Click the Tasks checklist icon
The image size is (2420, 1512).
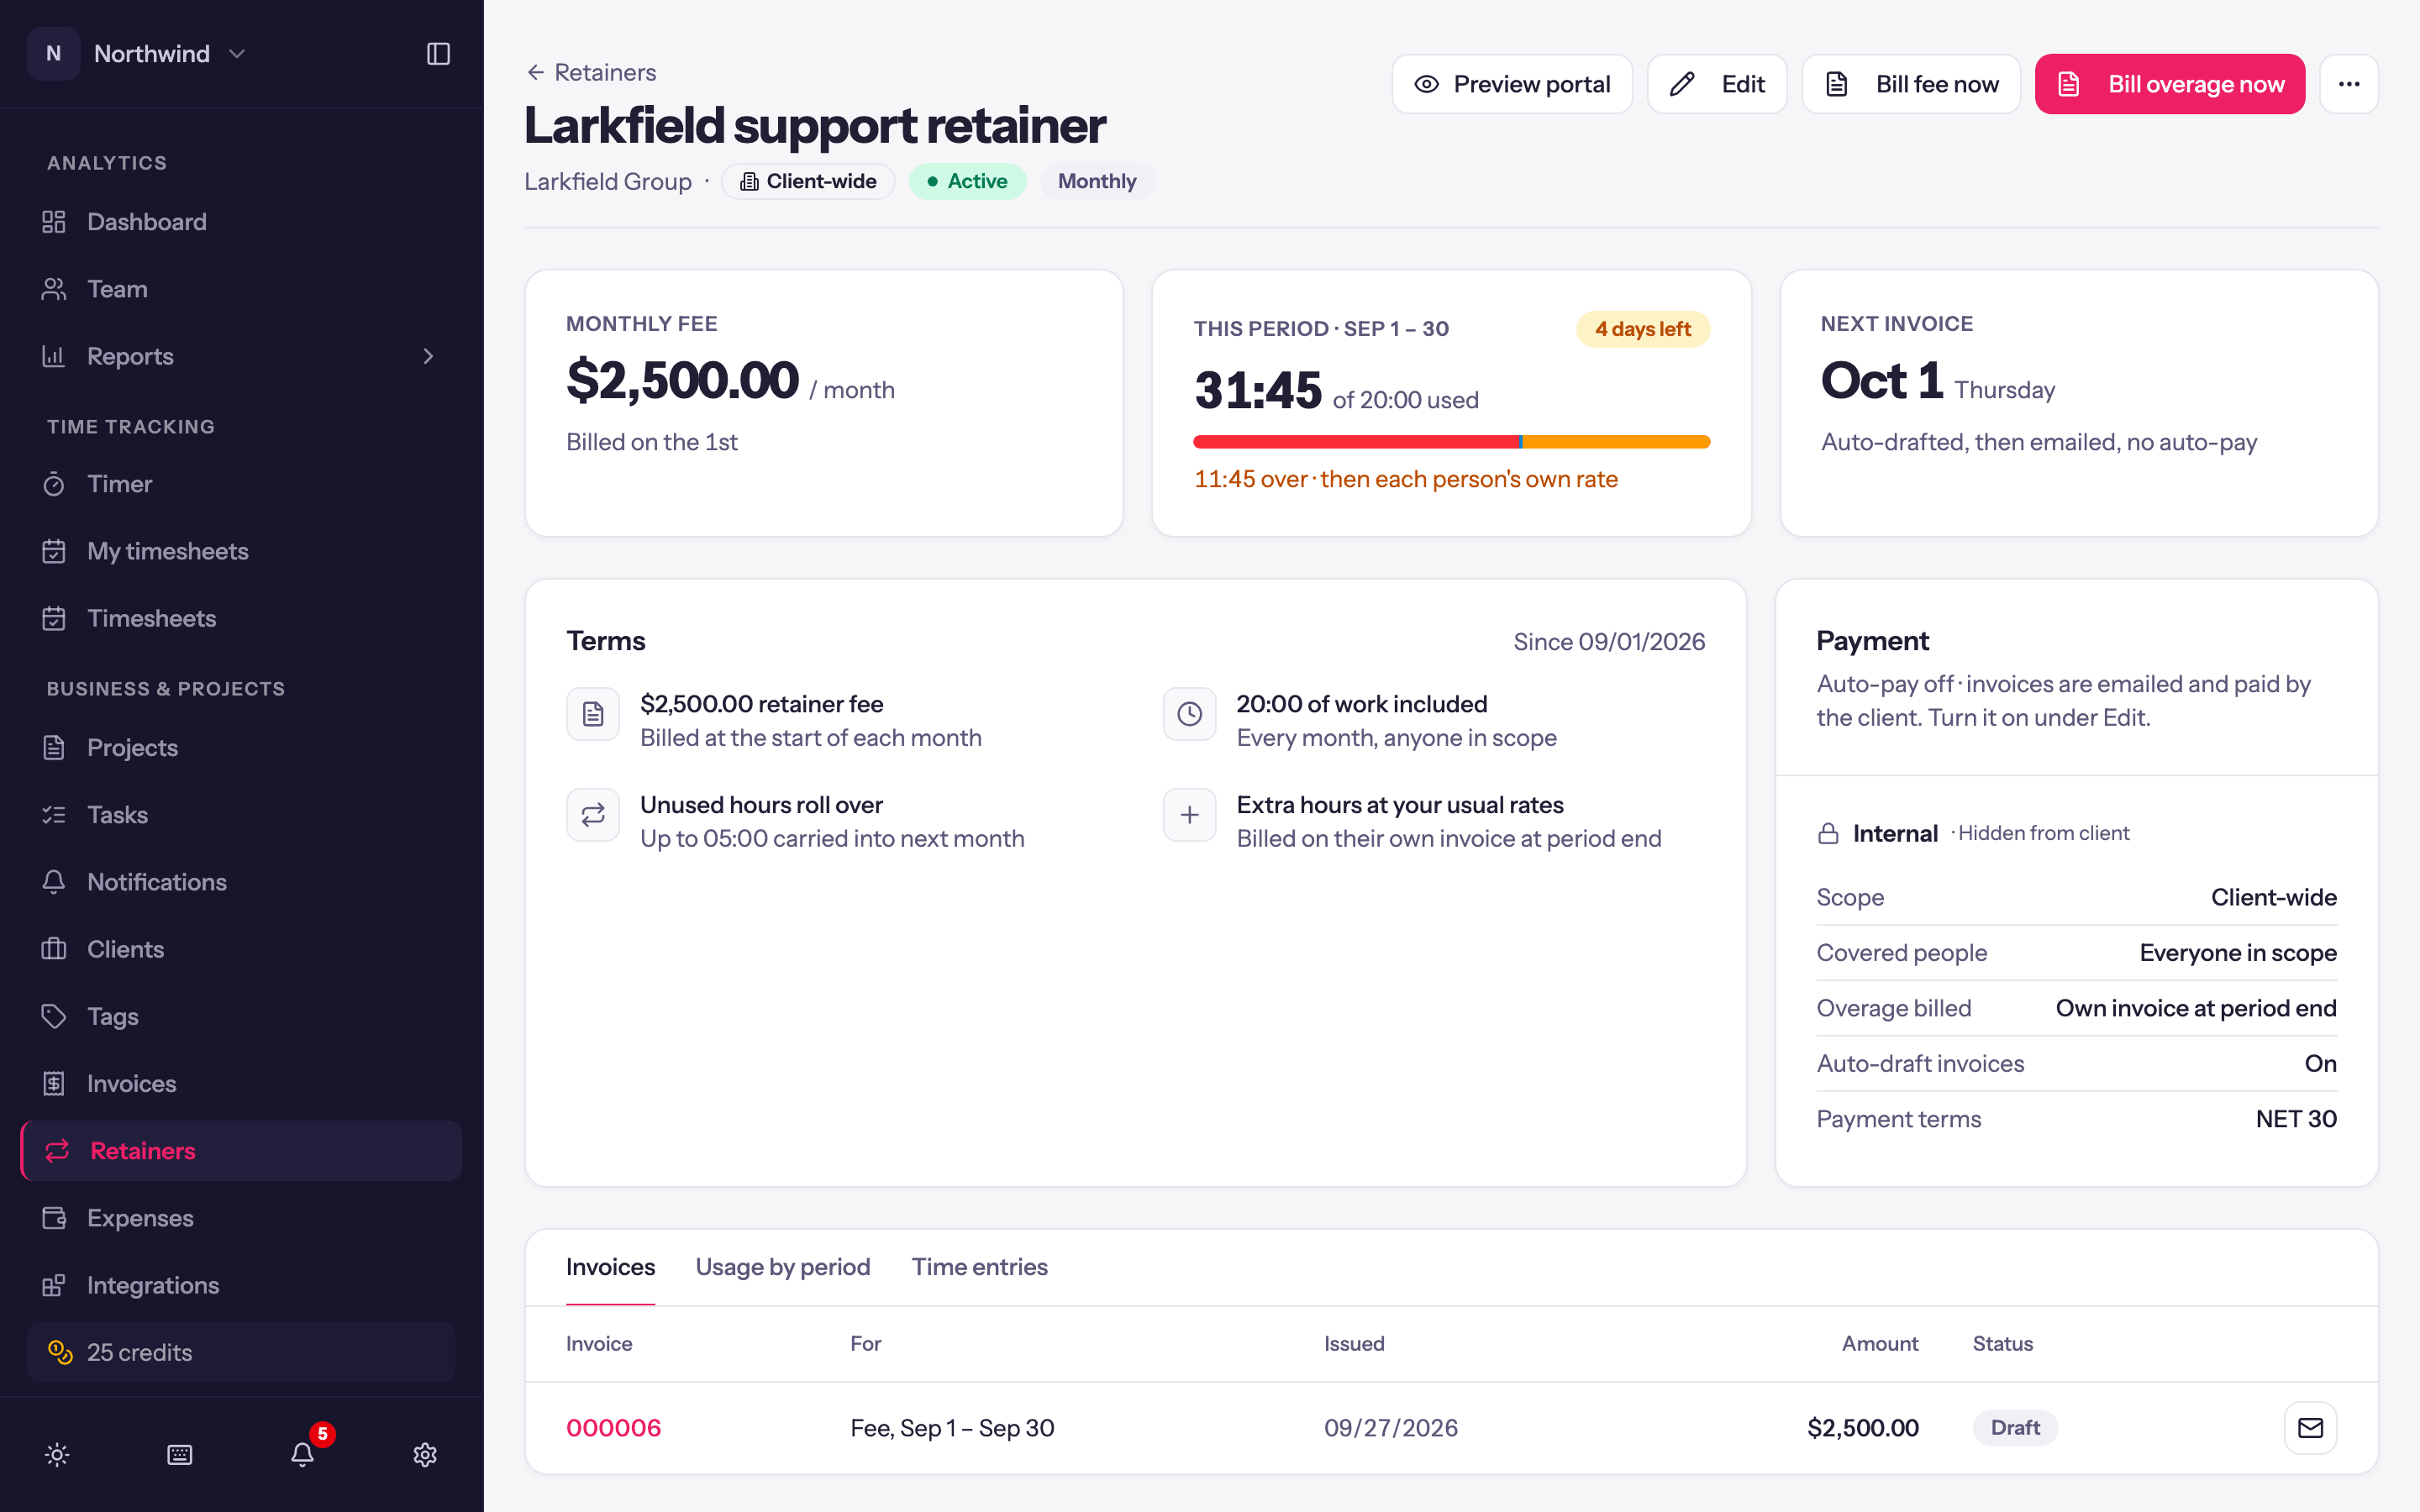coord(54,815)
